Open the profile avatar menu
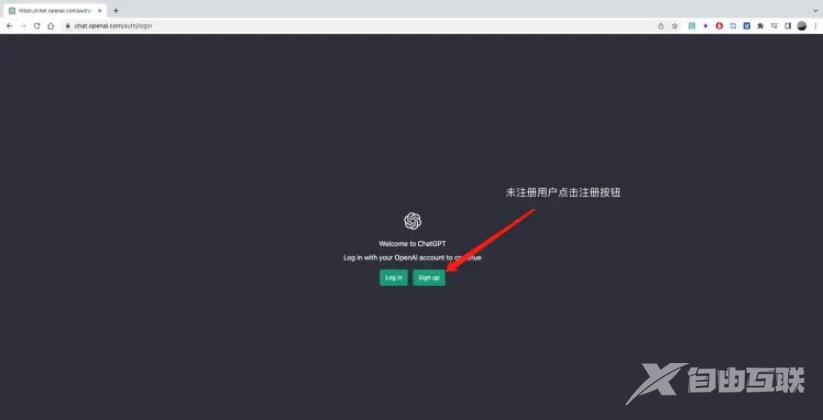 click(801, 26)
